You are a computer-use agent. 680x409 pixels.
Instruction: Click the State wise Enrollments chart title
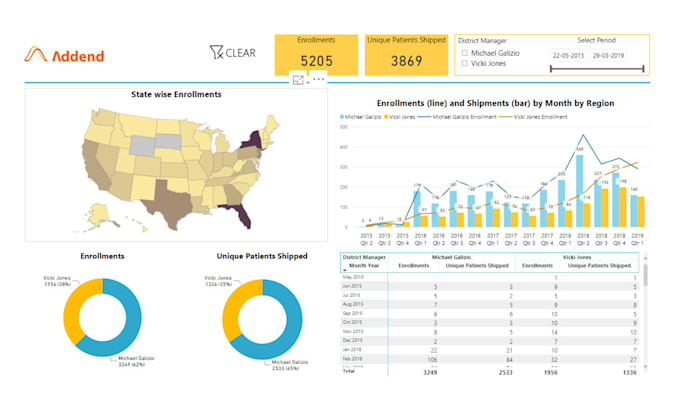point(176,95)
